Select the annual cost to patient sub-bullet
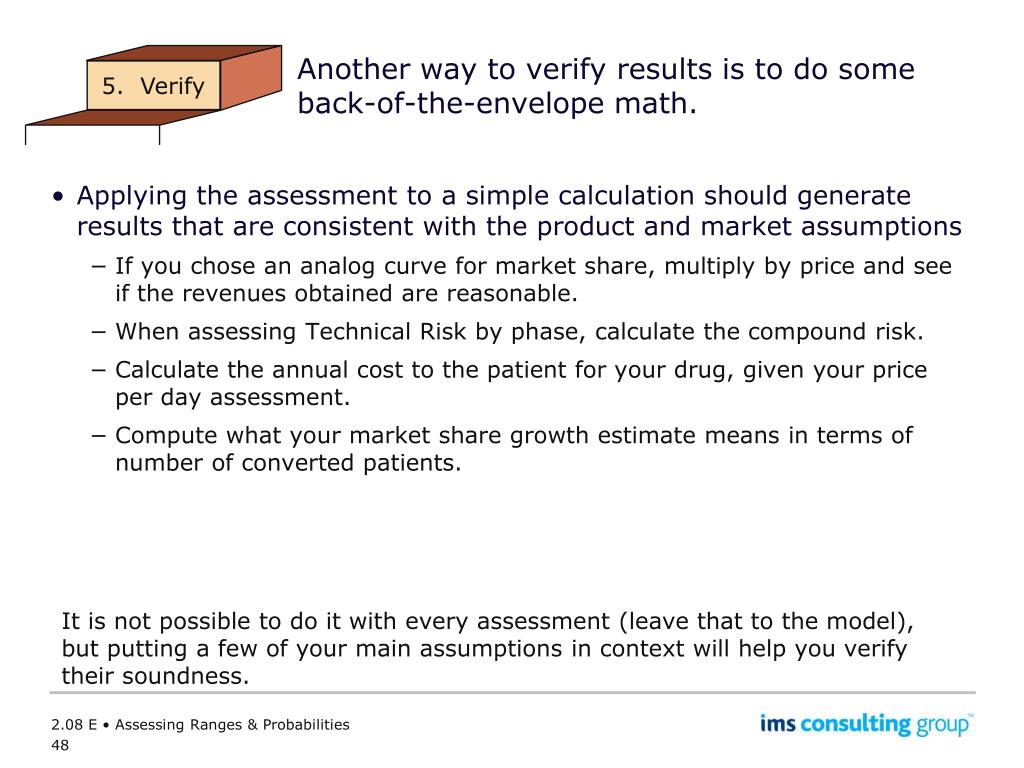1024x768 pixels. click(x=520, y=383)
